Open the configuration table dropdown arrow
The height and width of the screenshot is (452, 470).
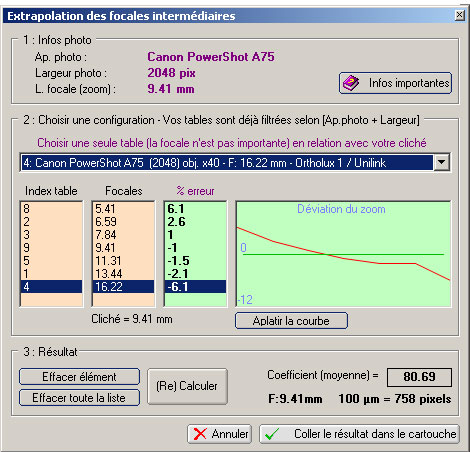point(442,162)
